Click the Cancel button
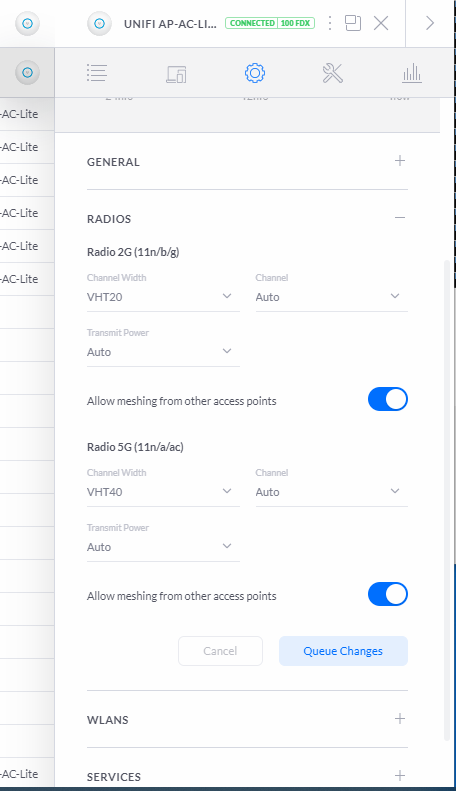Screen dimensions: 456x791 point(220,651)
